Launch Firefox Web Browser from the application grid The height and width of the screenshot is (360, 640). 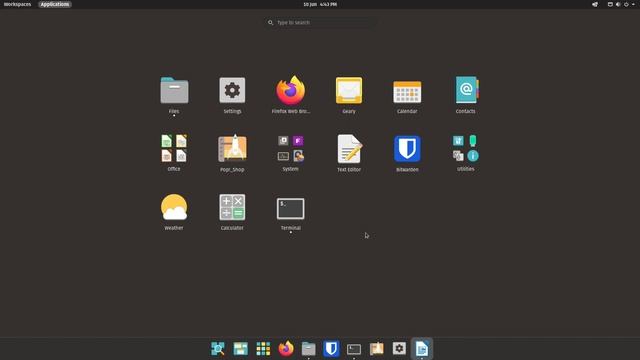click(x=291, y=95)
